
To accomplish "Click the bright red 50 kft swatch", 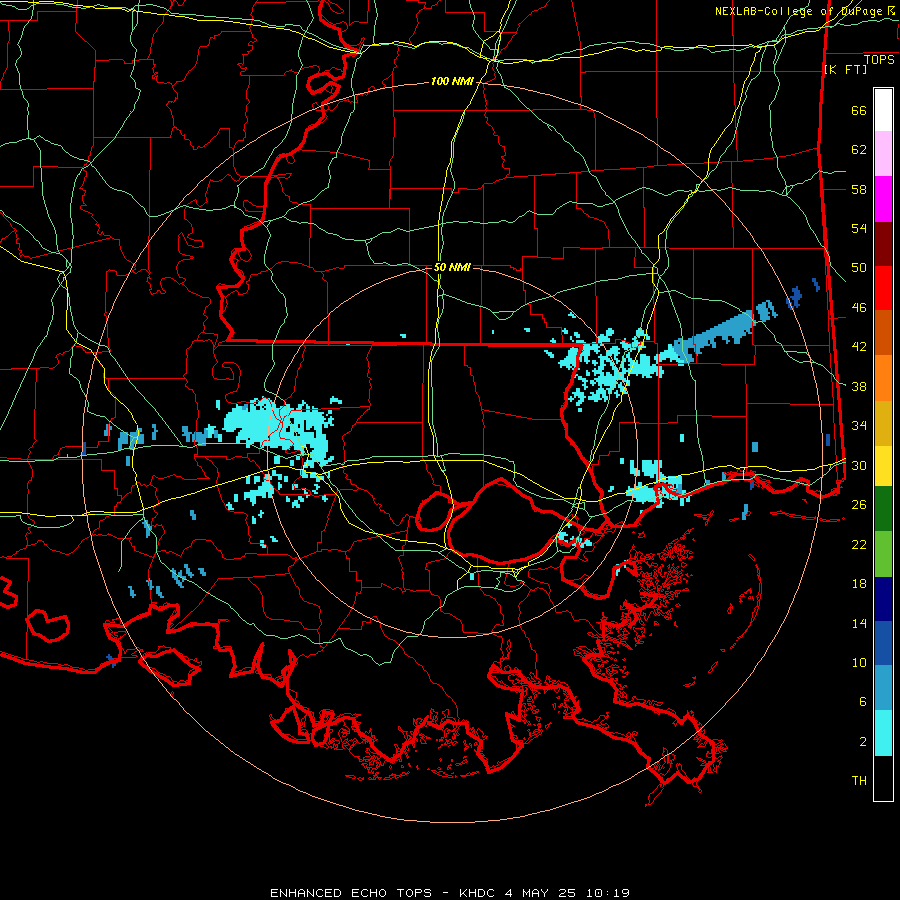I will 883,288.
